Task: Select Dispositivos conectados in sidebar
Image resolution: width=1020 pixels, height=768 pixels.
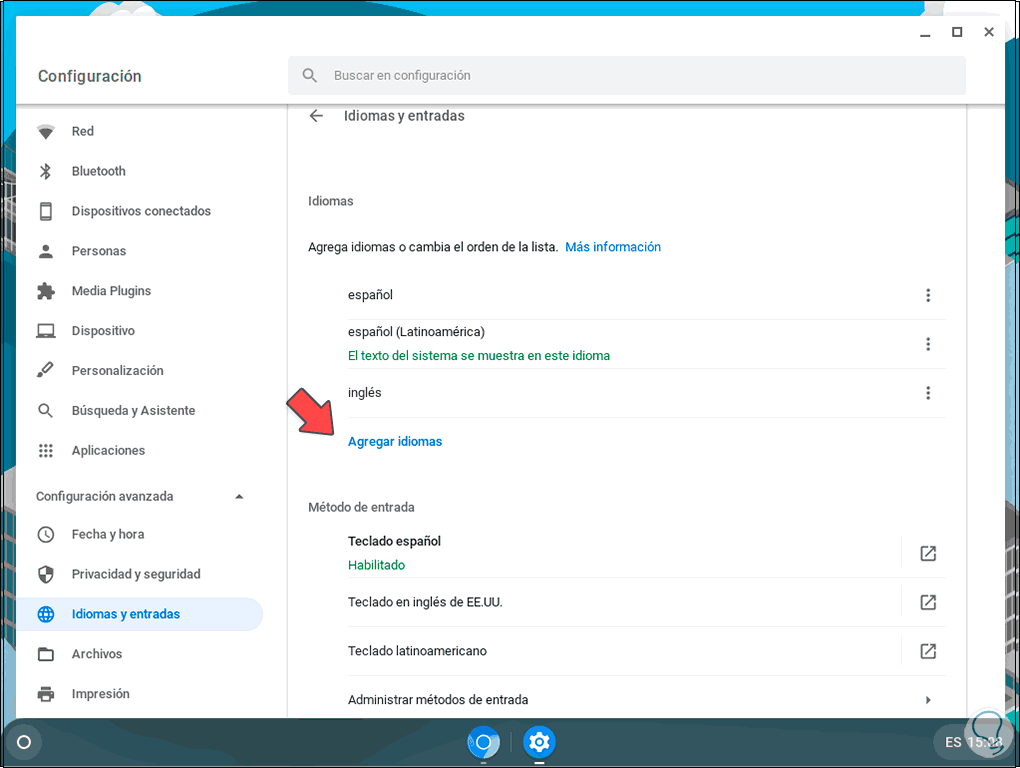Action: tap(139, 211)
